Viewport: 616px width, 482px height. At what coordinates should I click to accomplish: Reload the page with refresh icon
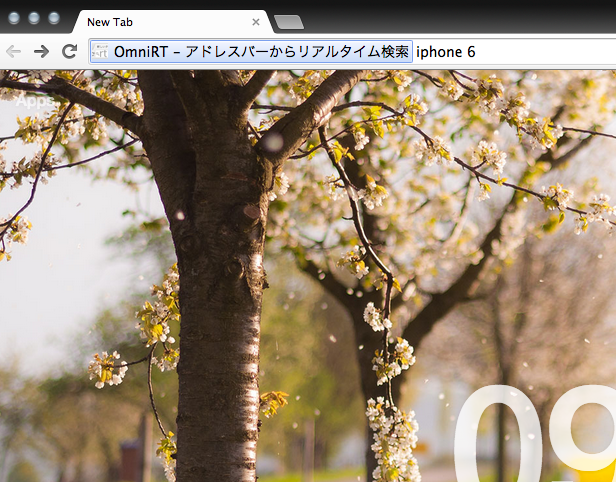(x=70, y=51)
